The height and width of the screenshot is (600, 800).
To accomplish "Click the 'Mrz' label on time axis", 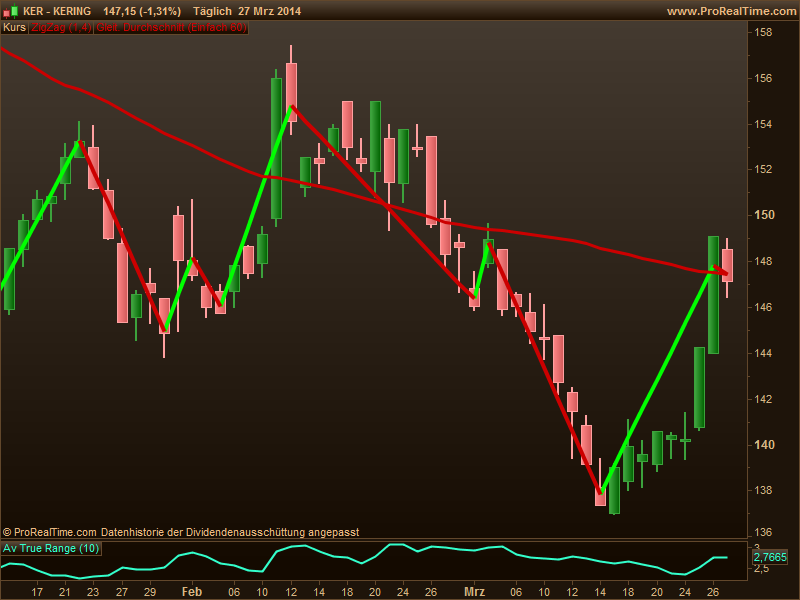I will pyautogui.click(x=474, y=592).
